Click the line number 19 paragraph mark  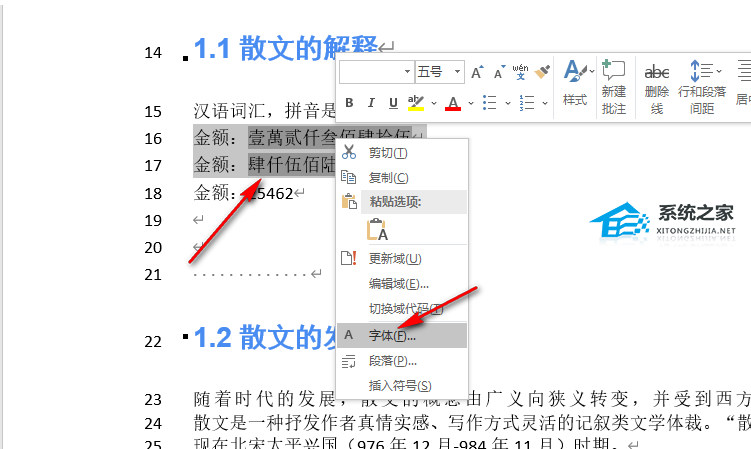click(x=198, y=220)
